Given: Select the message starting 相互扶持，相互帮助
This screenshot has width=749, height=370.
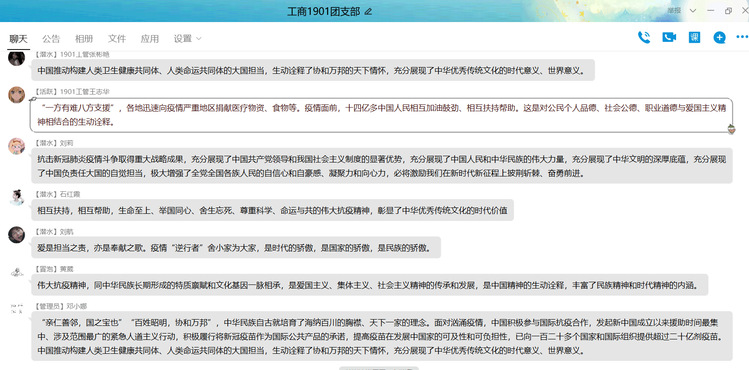Looking at the screenshot, I should 272,210.
